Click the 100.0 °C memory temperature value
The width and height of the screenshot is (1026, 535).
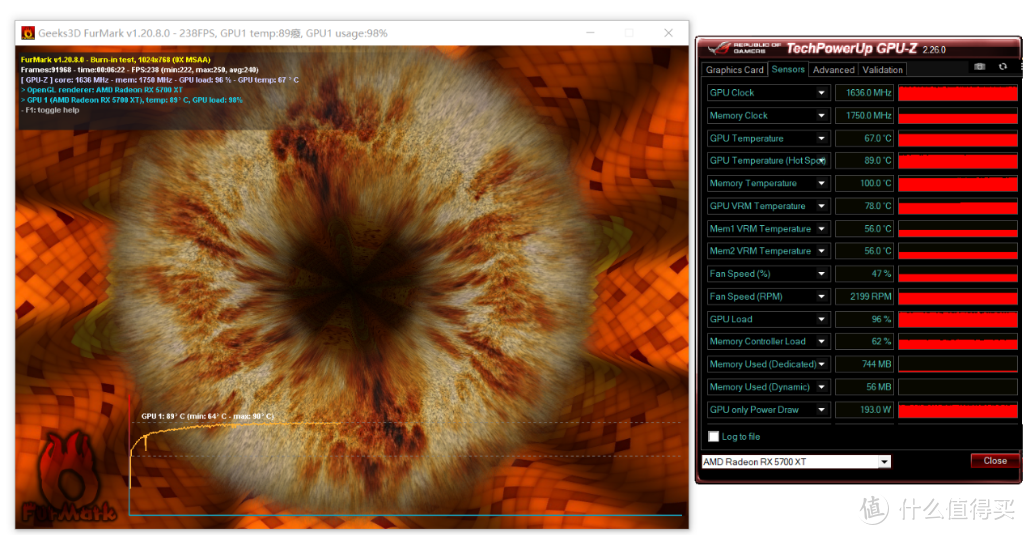865,183
